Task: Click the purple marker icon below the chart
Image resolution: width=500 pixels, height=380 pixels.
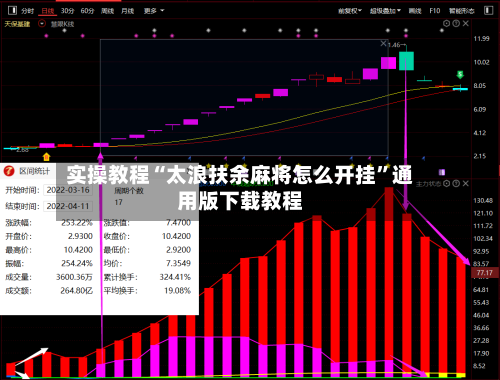Action: [x=442, y=172]
